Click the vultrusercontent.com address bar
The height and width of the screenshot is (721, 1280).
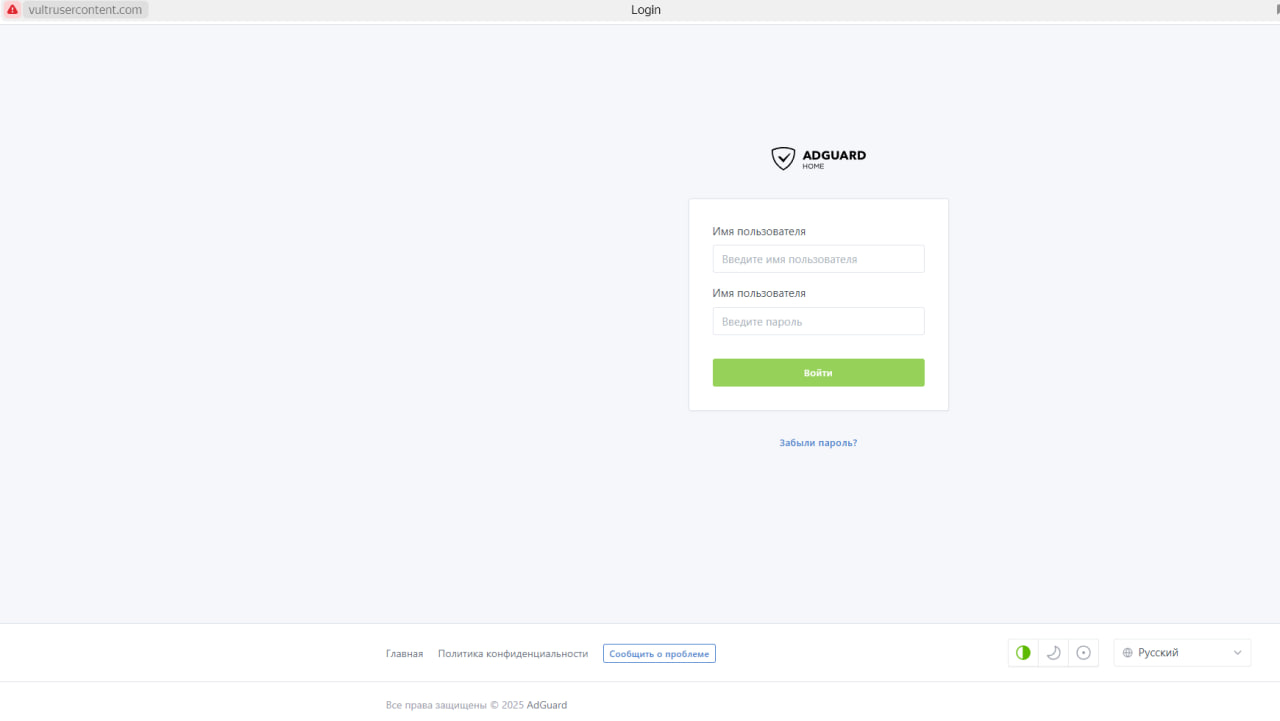pyautogui.click(x=85, y=10)
